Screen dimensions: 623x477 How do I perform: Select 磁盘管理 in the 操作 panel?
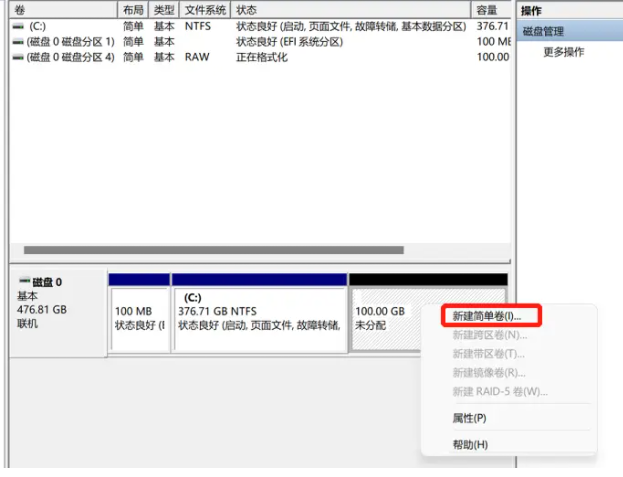(544, 31)
